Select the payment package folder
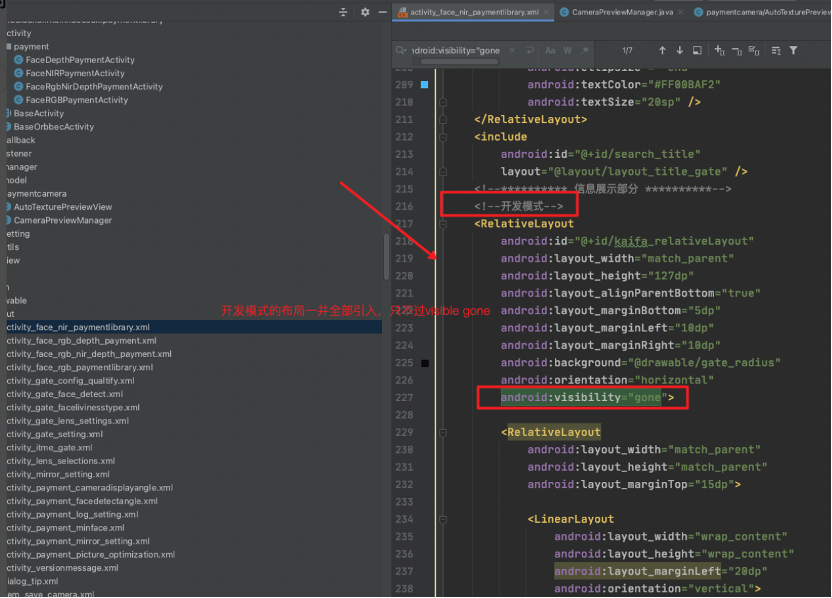This screenshot has width=832, height=598. (31, 47)
